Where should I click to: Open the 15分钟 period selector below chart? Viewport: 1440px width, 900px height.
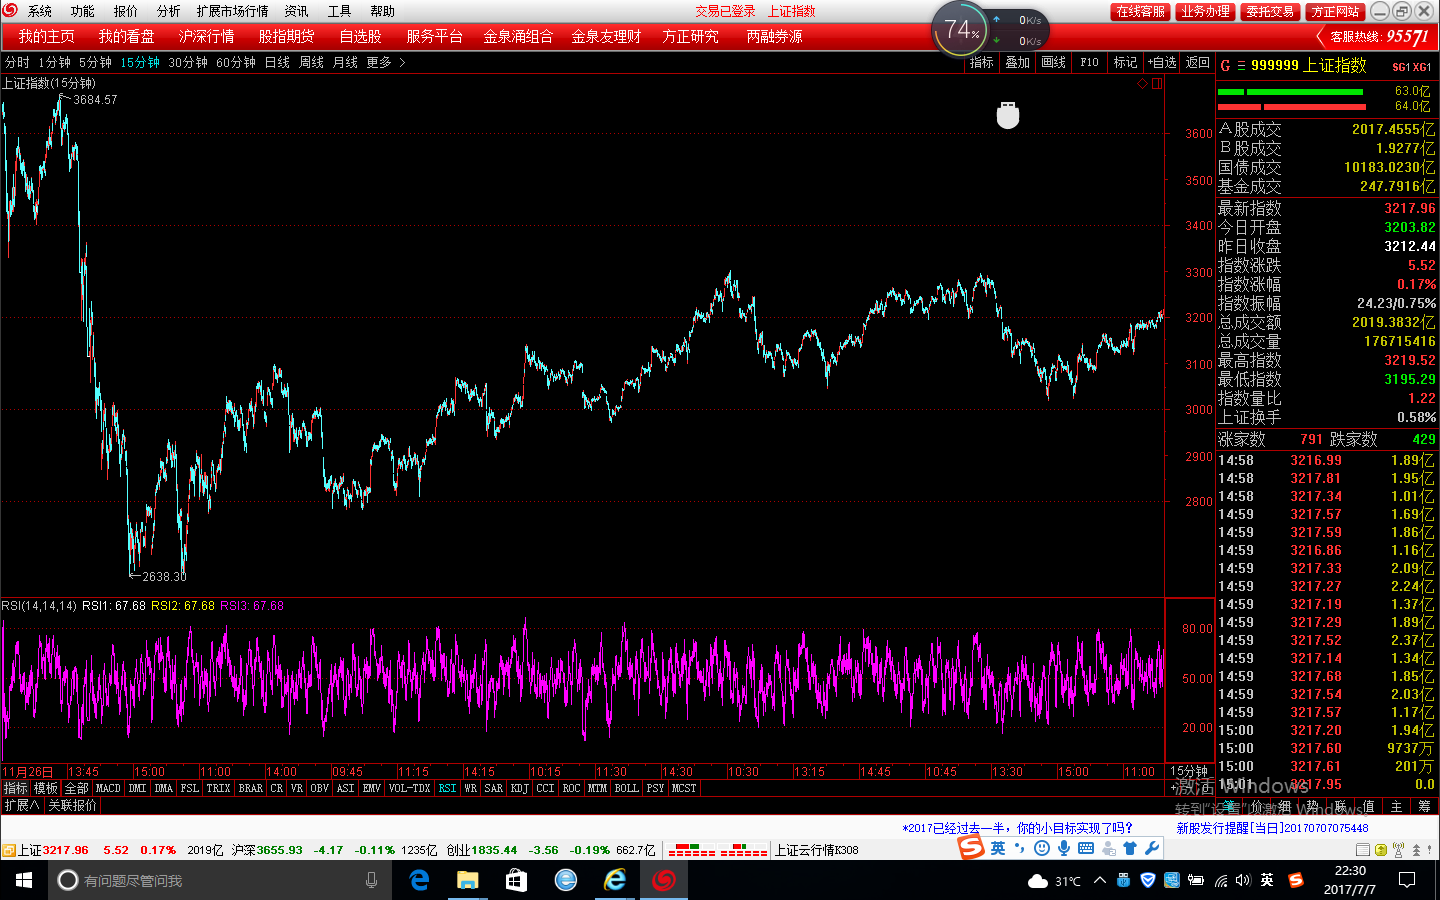coord(1189,771)
